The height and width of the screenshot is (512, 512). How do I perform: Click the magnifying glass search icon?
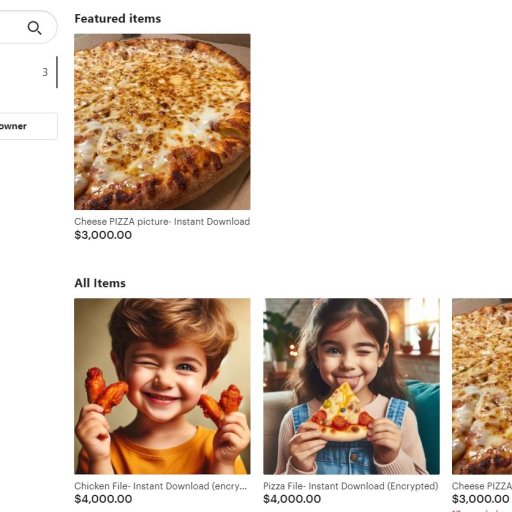tap(34, 28)
